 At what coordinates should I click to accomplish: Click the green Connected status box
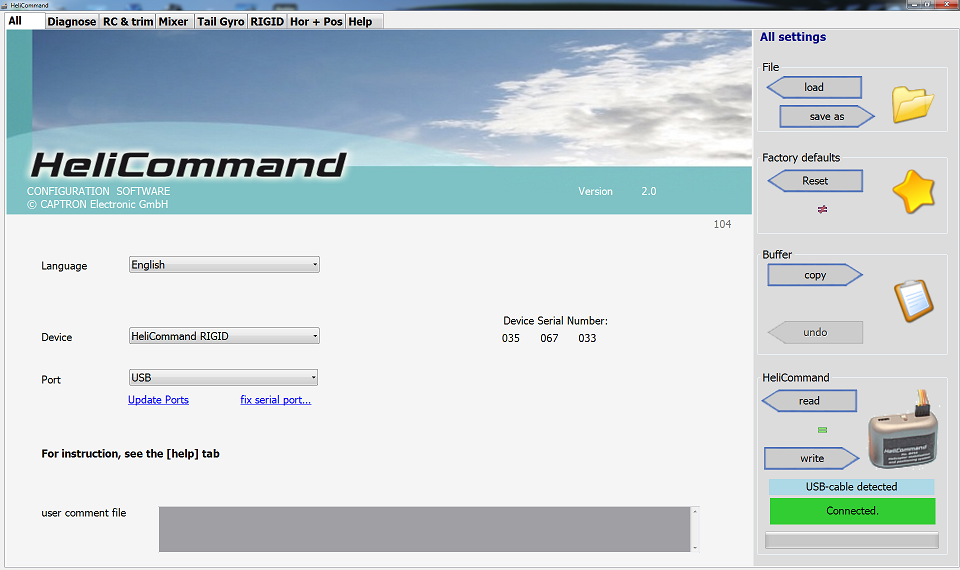click(852, 511)
